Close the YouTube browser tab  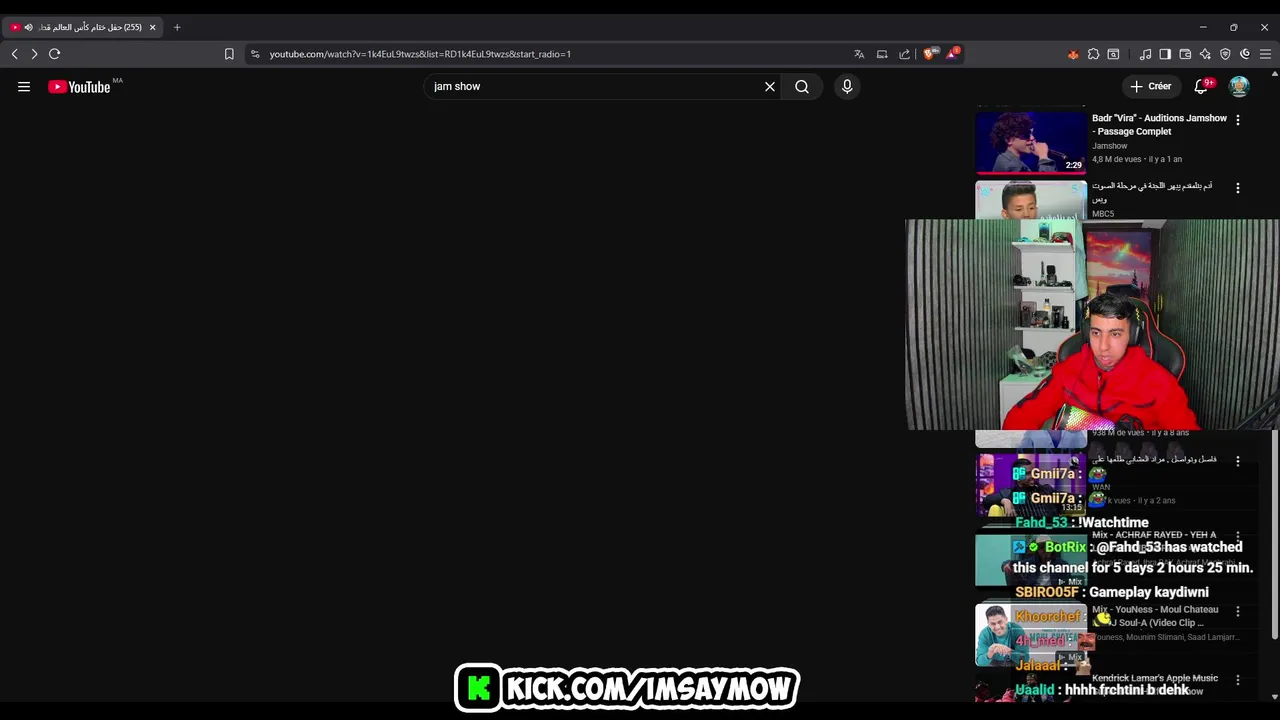[152, 27]
